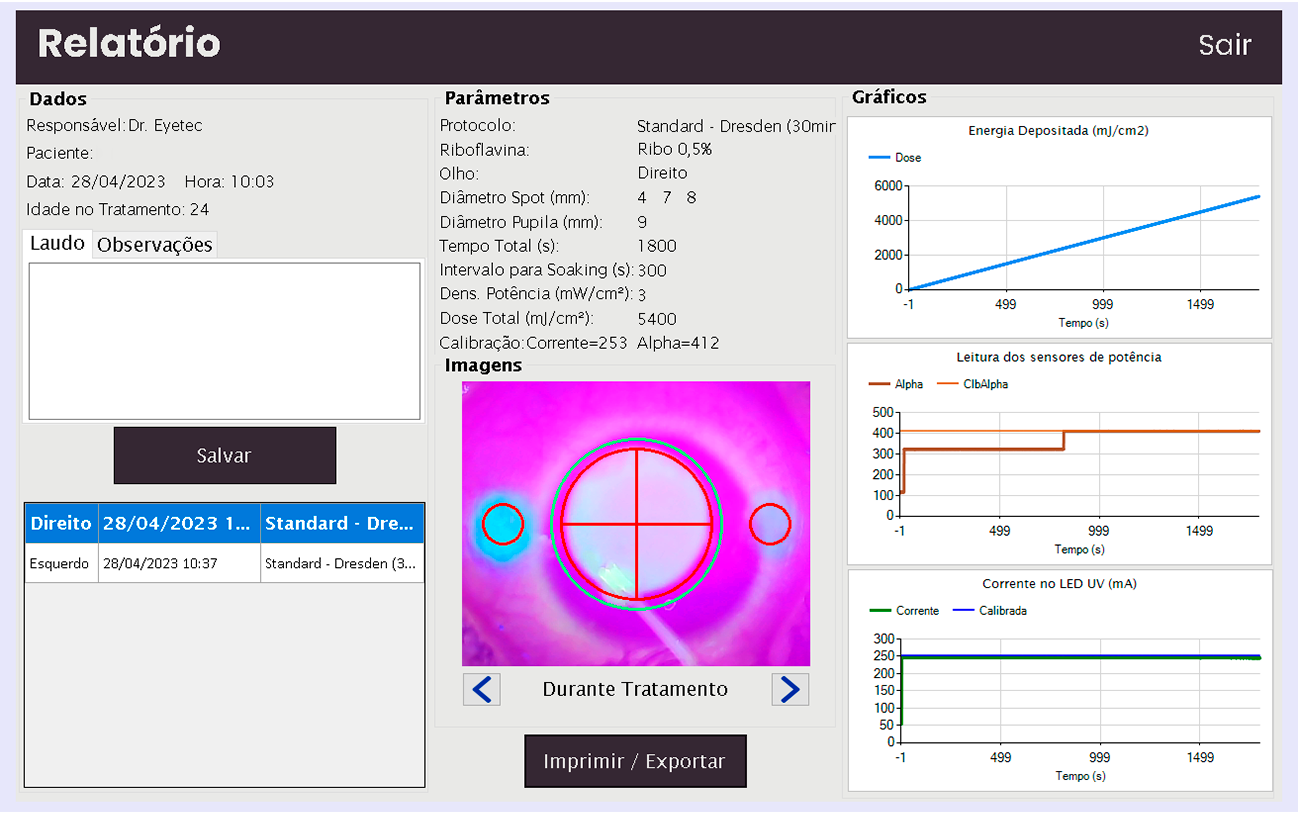Screen dimensions: 1298x814
Task: Click the Paciente label
Action: (60, 154)
